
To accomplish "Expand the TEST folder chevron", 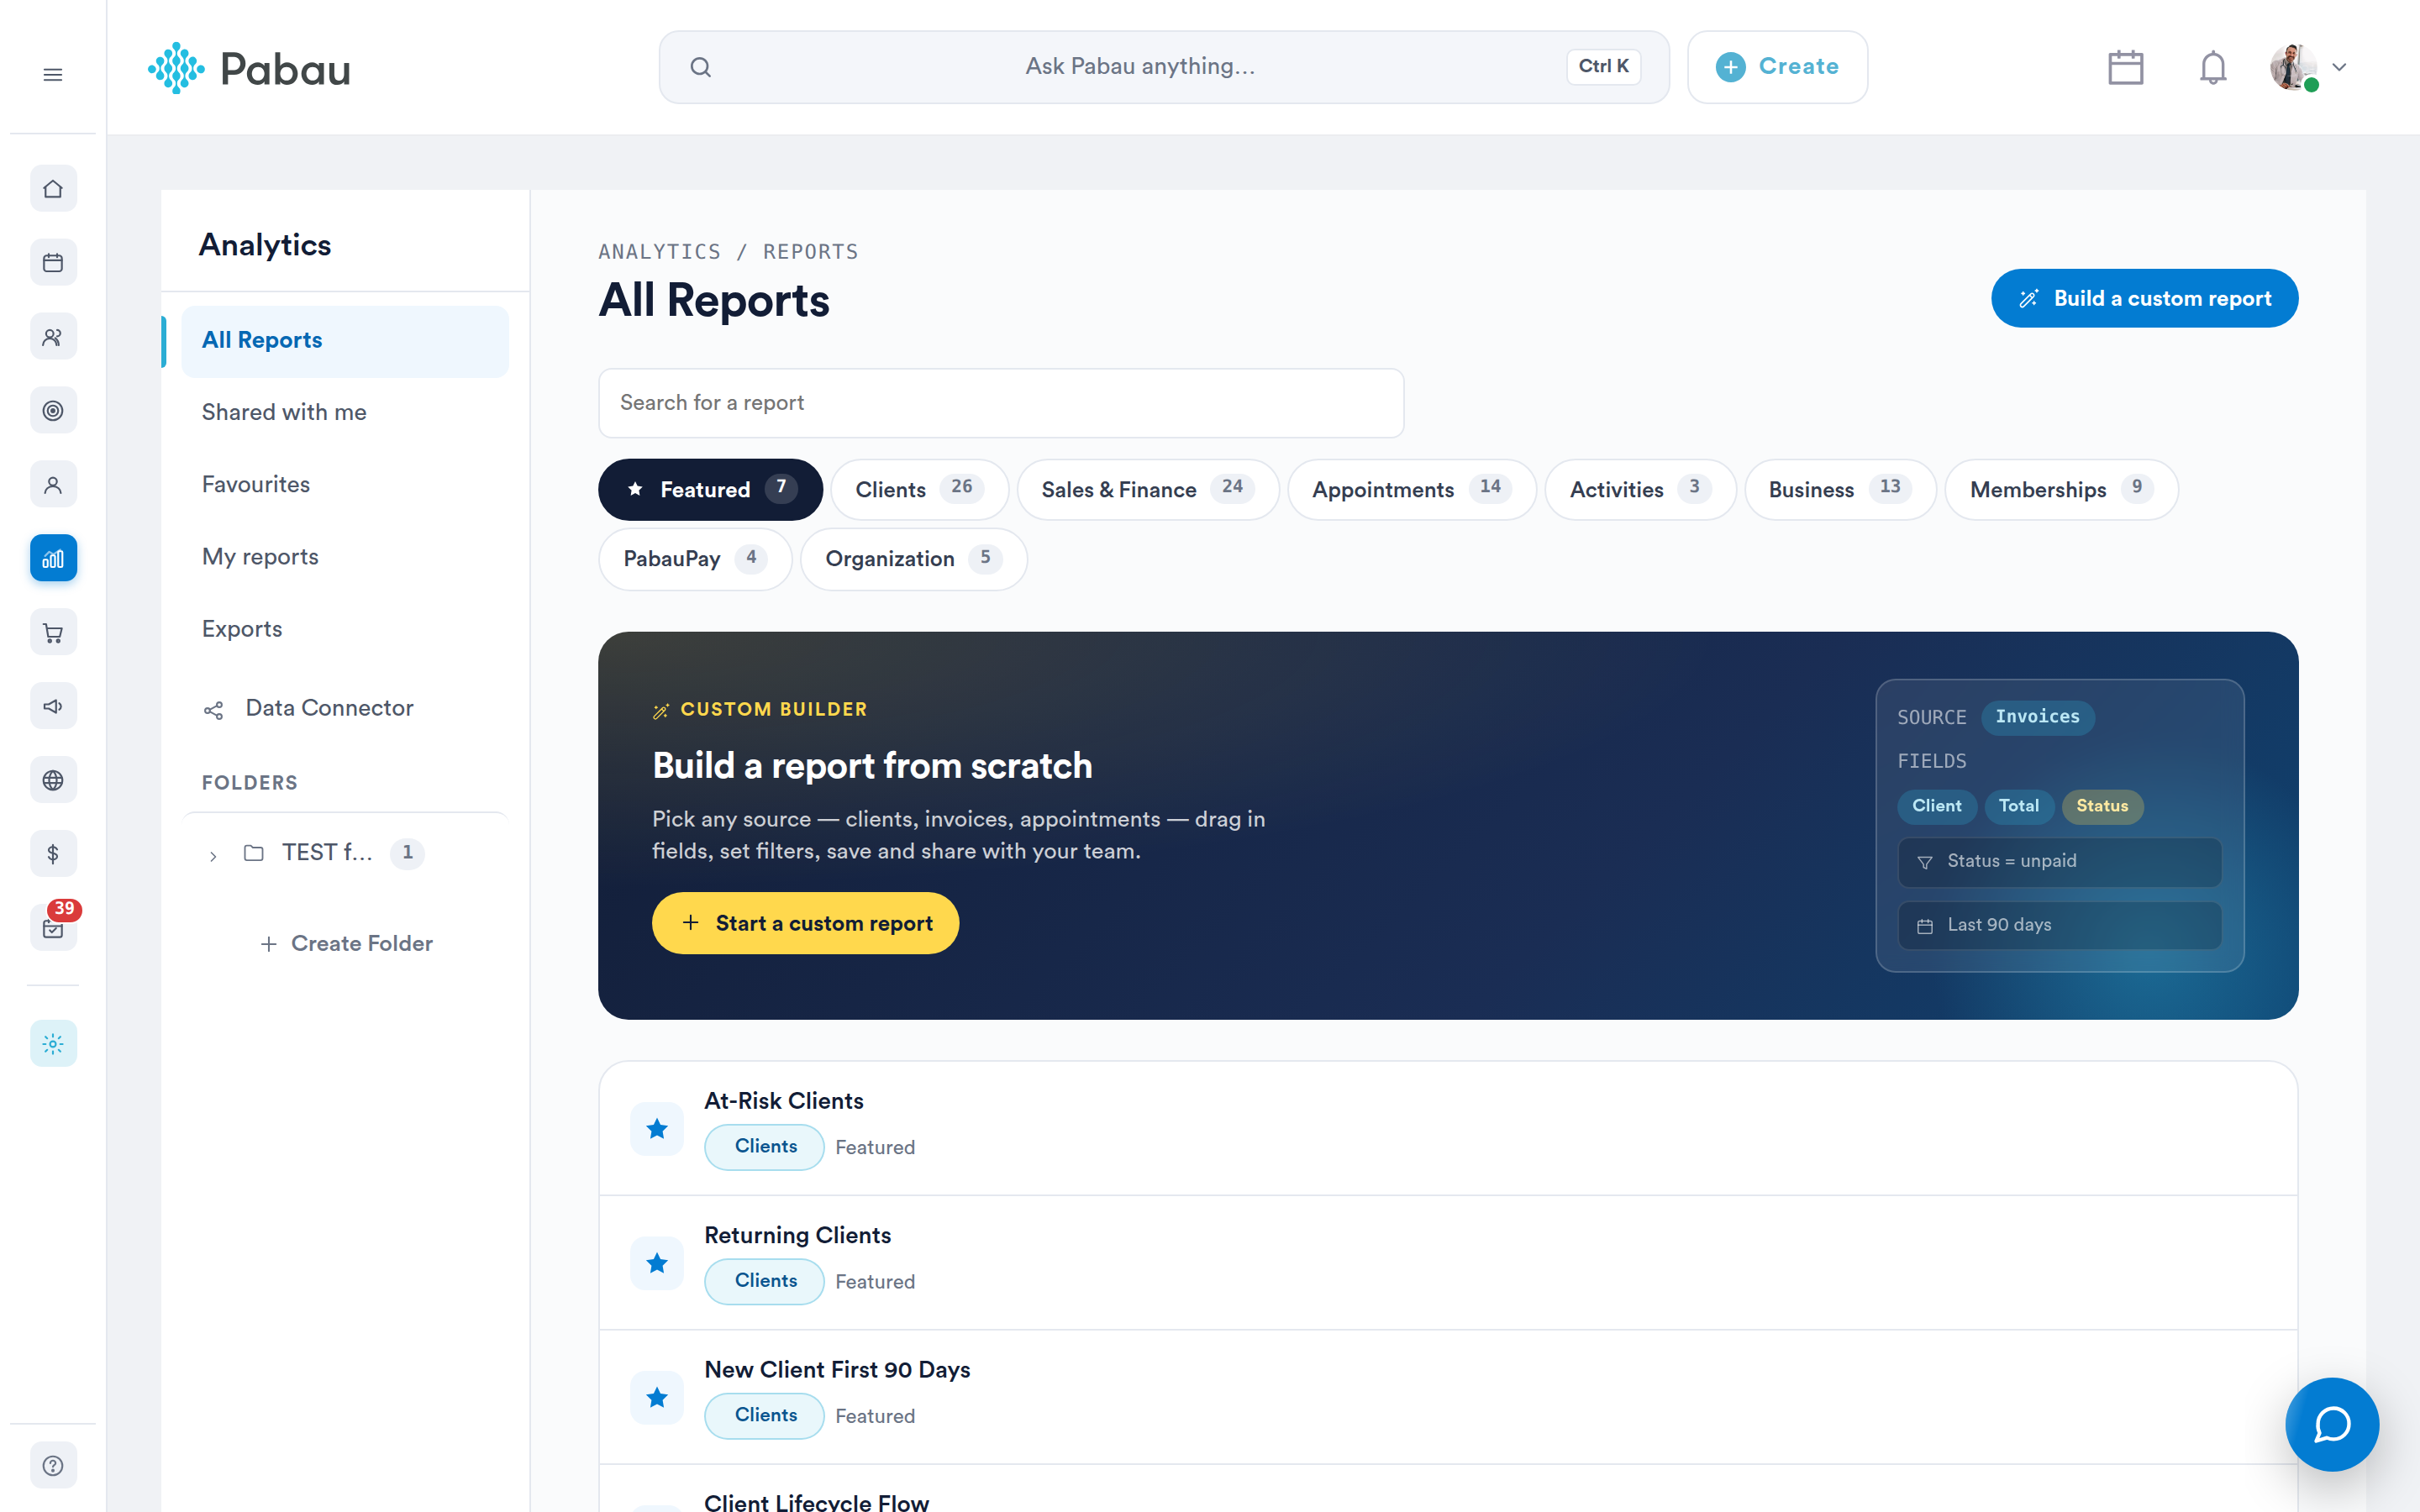I will [x=213, y=856].
